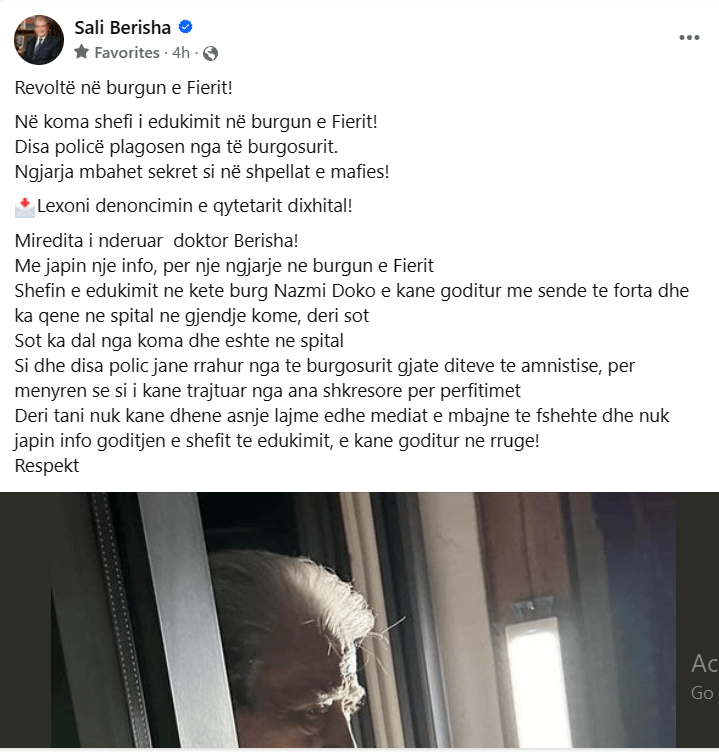Click the Favorites star icon

click(x=82, y=52)
